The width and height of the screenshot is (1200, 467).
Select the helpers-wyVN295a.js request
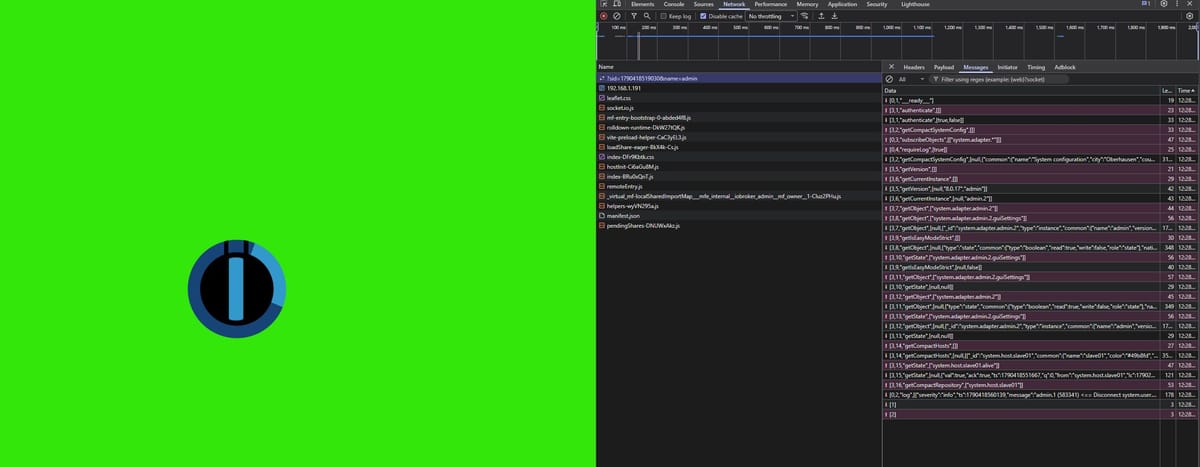(739, 206)
